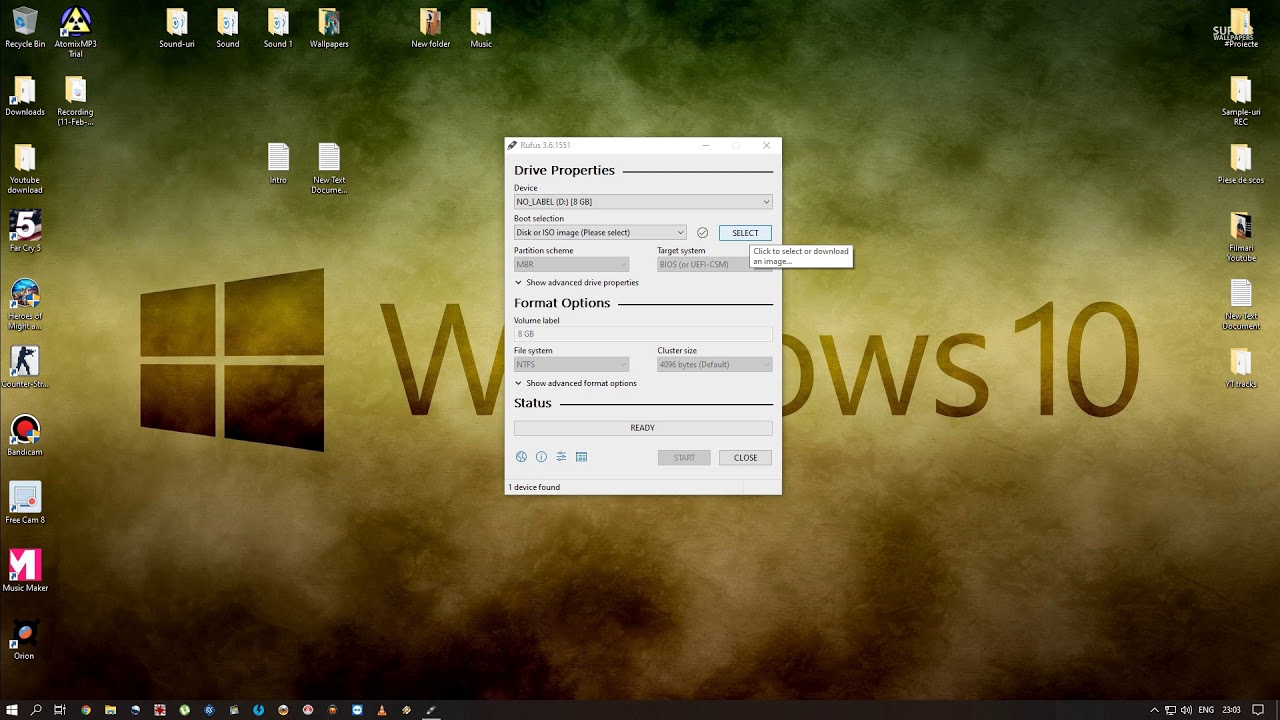Select the AtomixMP3 Trial desktop icon
The height and width of the screenshot is (720, 1280).
click(75, 32)
